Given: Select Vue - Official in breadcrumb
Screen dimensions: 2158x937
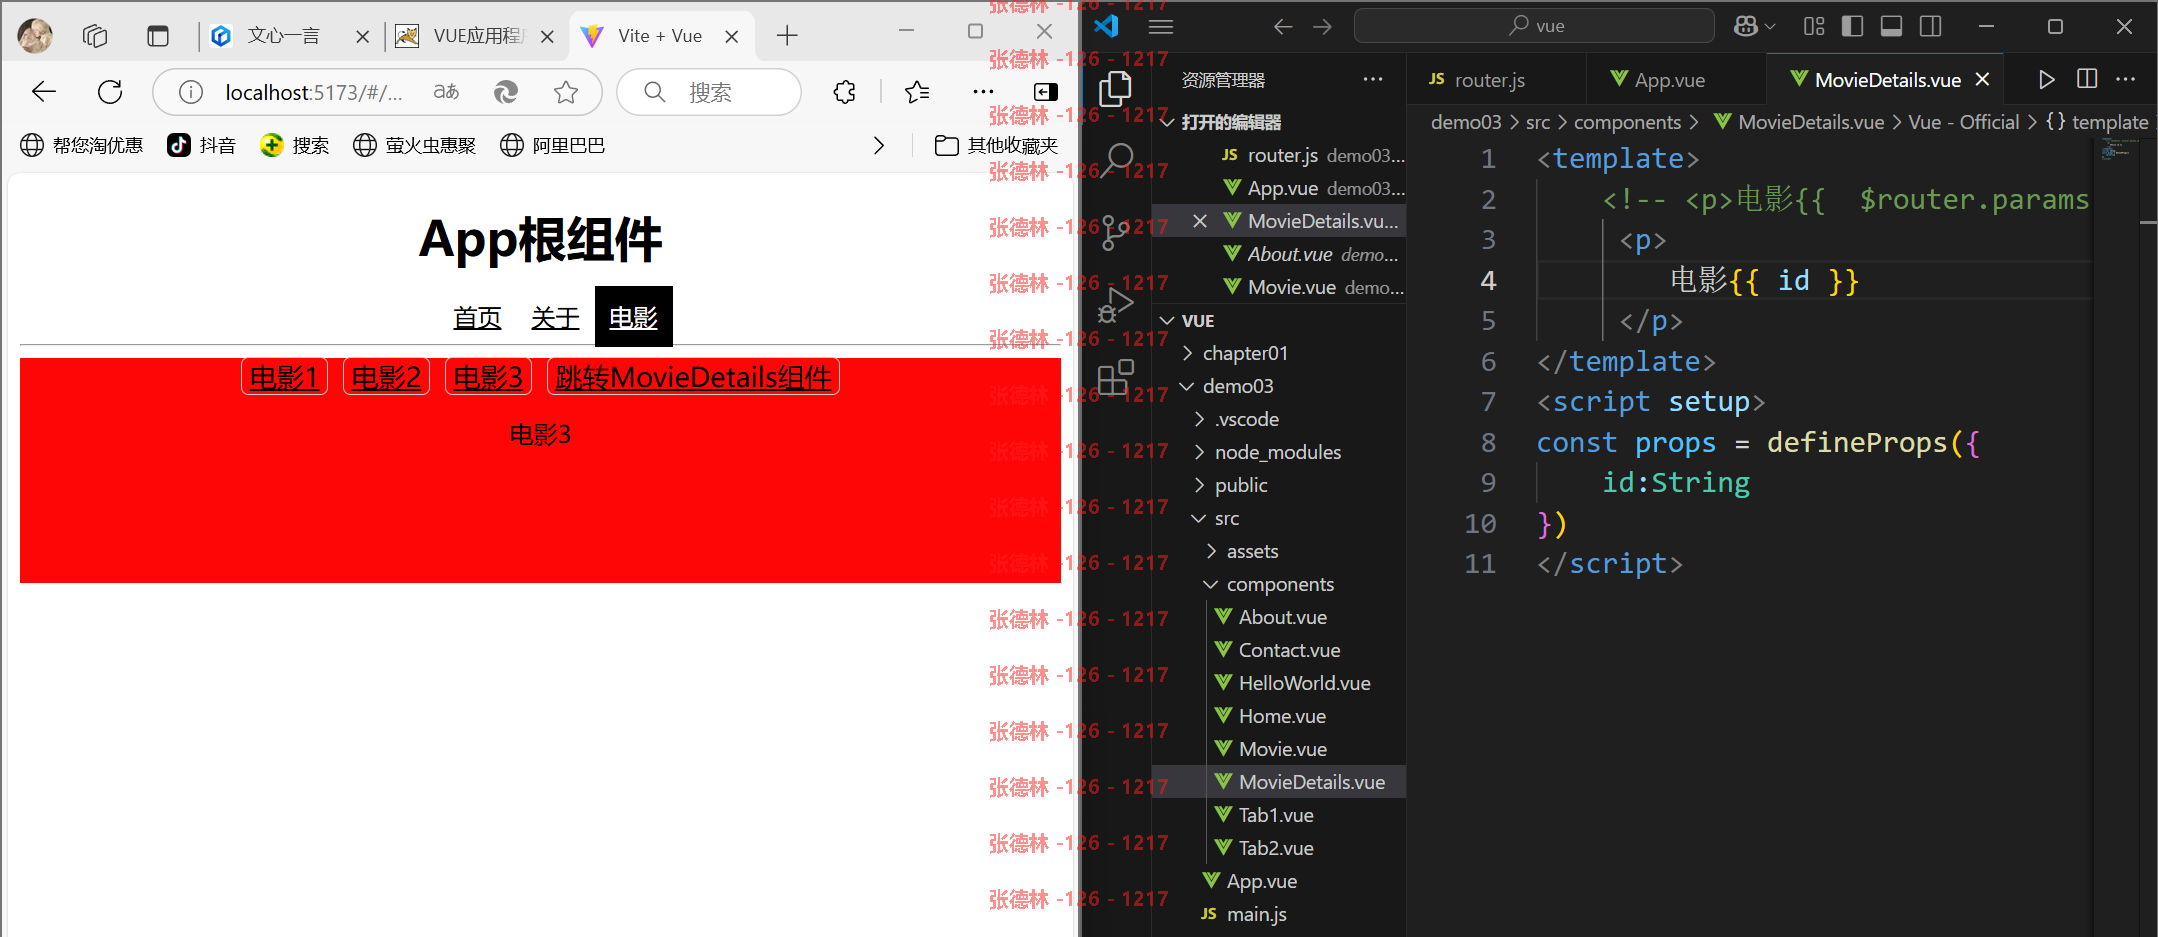Looking at the screenshot, I should pos(1964,122).
